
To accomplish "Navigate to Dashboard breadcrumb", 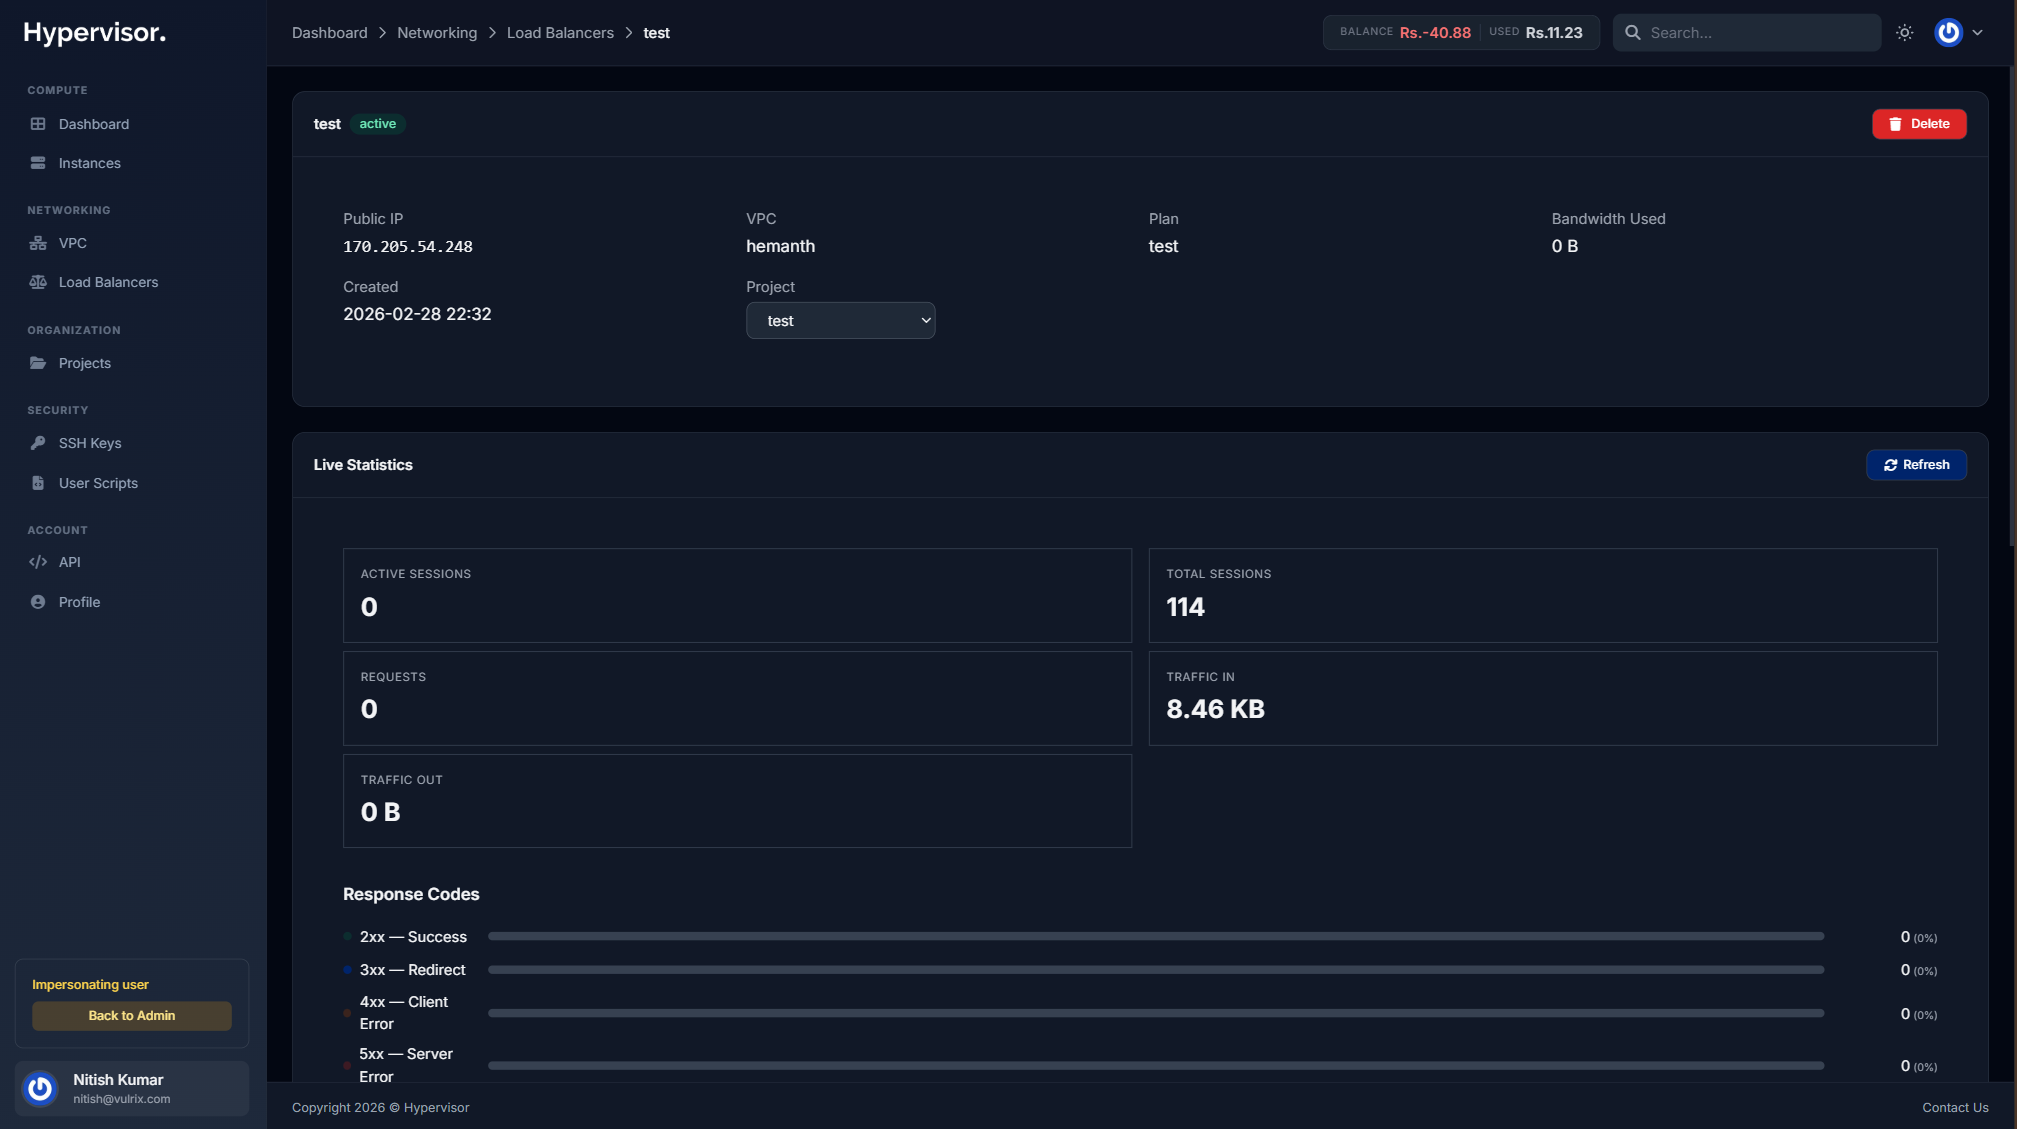I will (330, 32).
